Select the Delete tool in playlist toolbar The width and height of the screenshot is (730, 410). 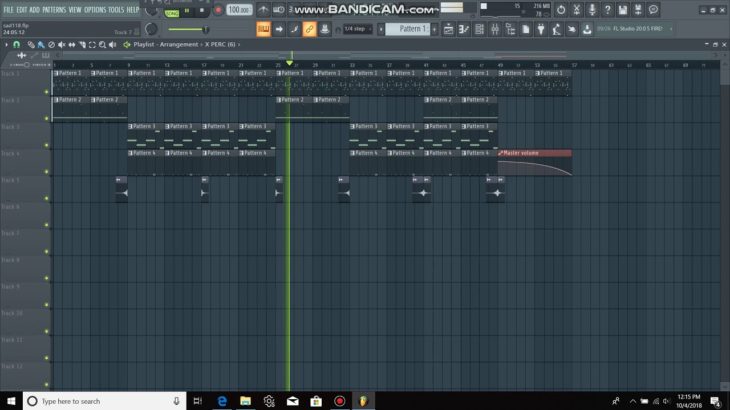(x=51, y=45)
